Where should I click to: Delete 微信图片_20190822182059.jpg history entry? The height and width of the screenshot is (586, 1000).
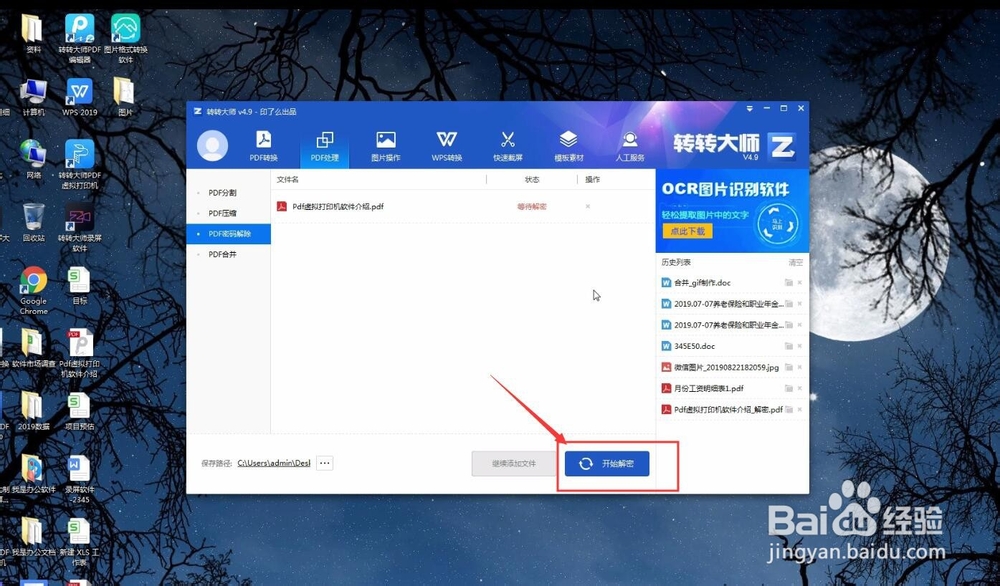coord(800,367)
